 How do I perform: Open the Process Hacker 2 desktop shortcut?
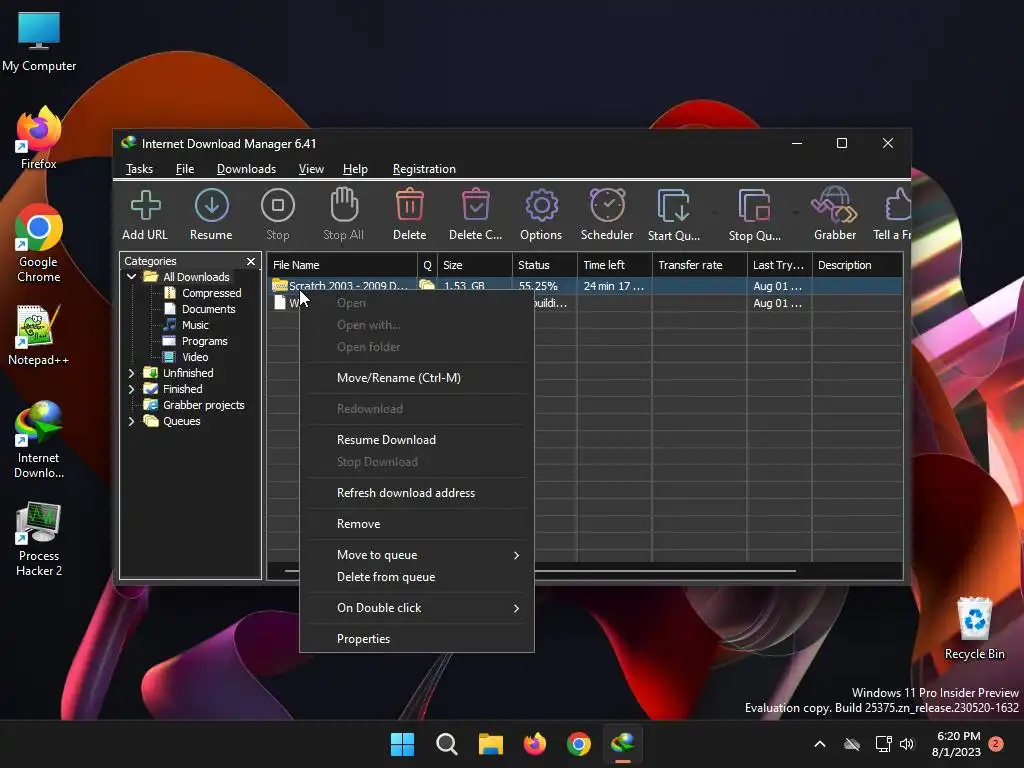click(x=39, y=539)
